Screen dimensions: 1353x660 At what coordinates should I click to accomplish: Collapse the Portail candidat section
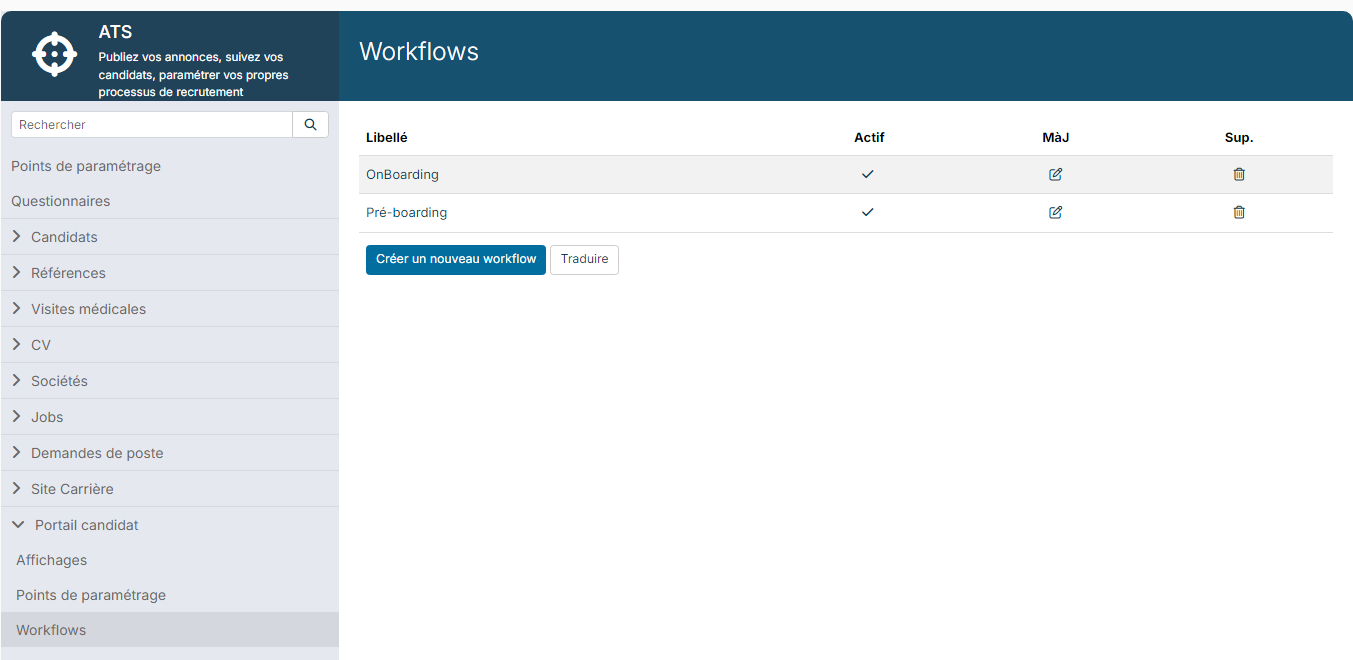169,525
